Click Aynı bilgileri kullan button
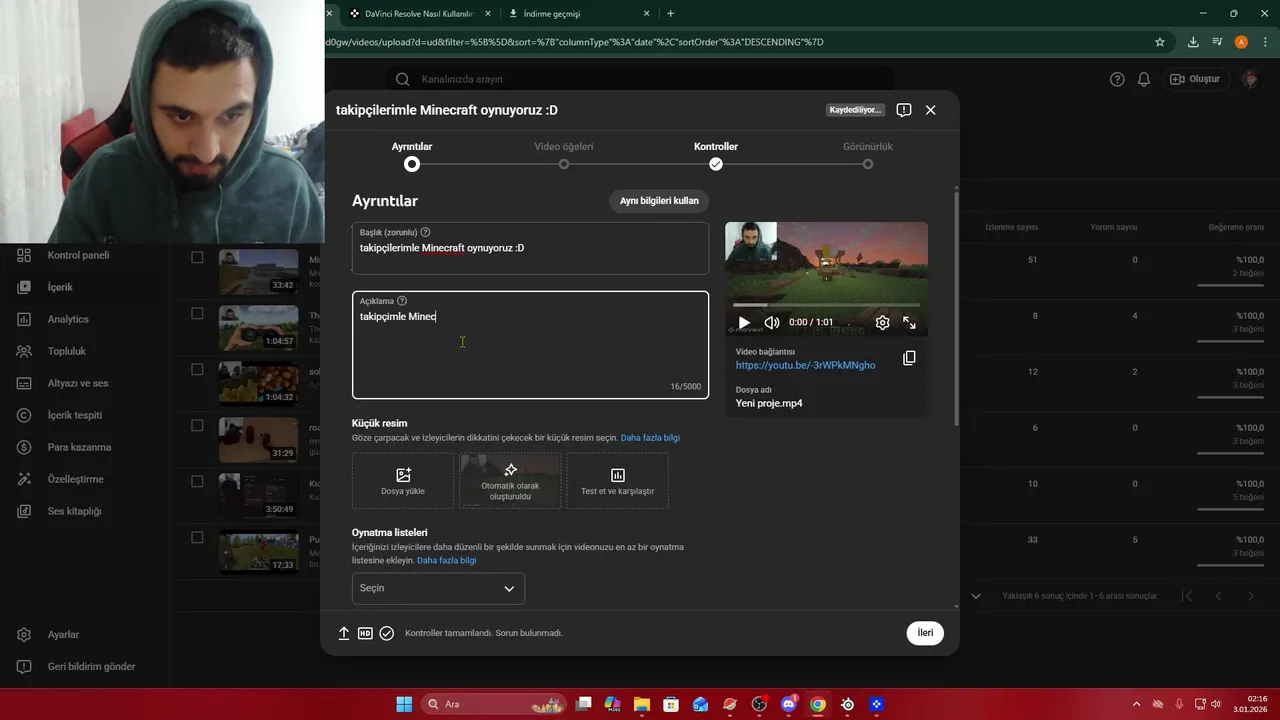 [x=659, y=201]
